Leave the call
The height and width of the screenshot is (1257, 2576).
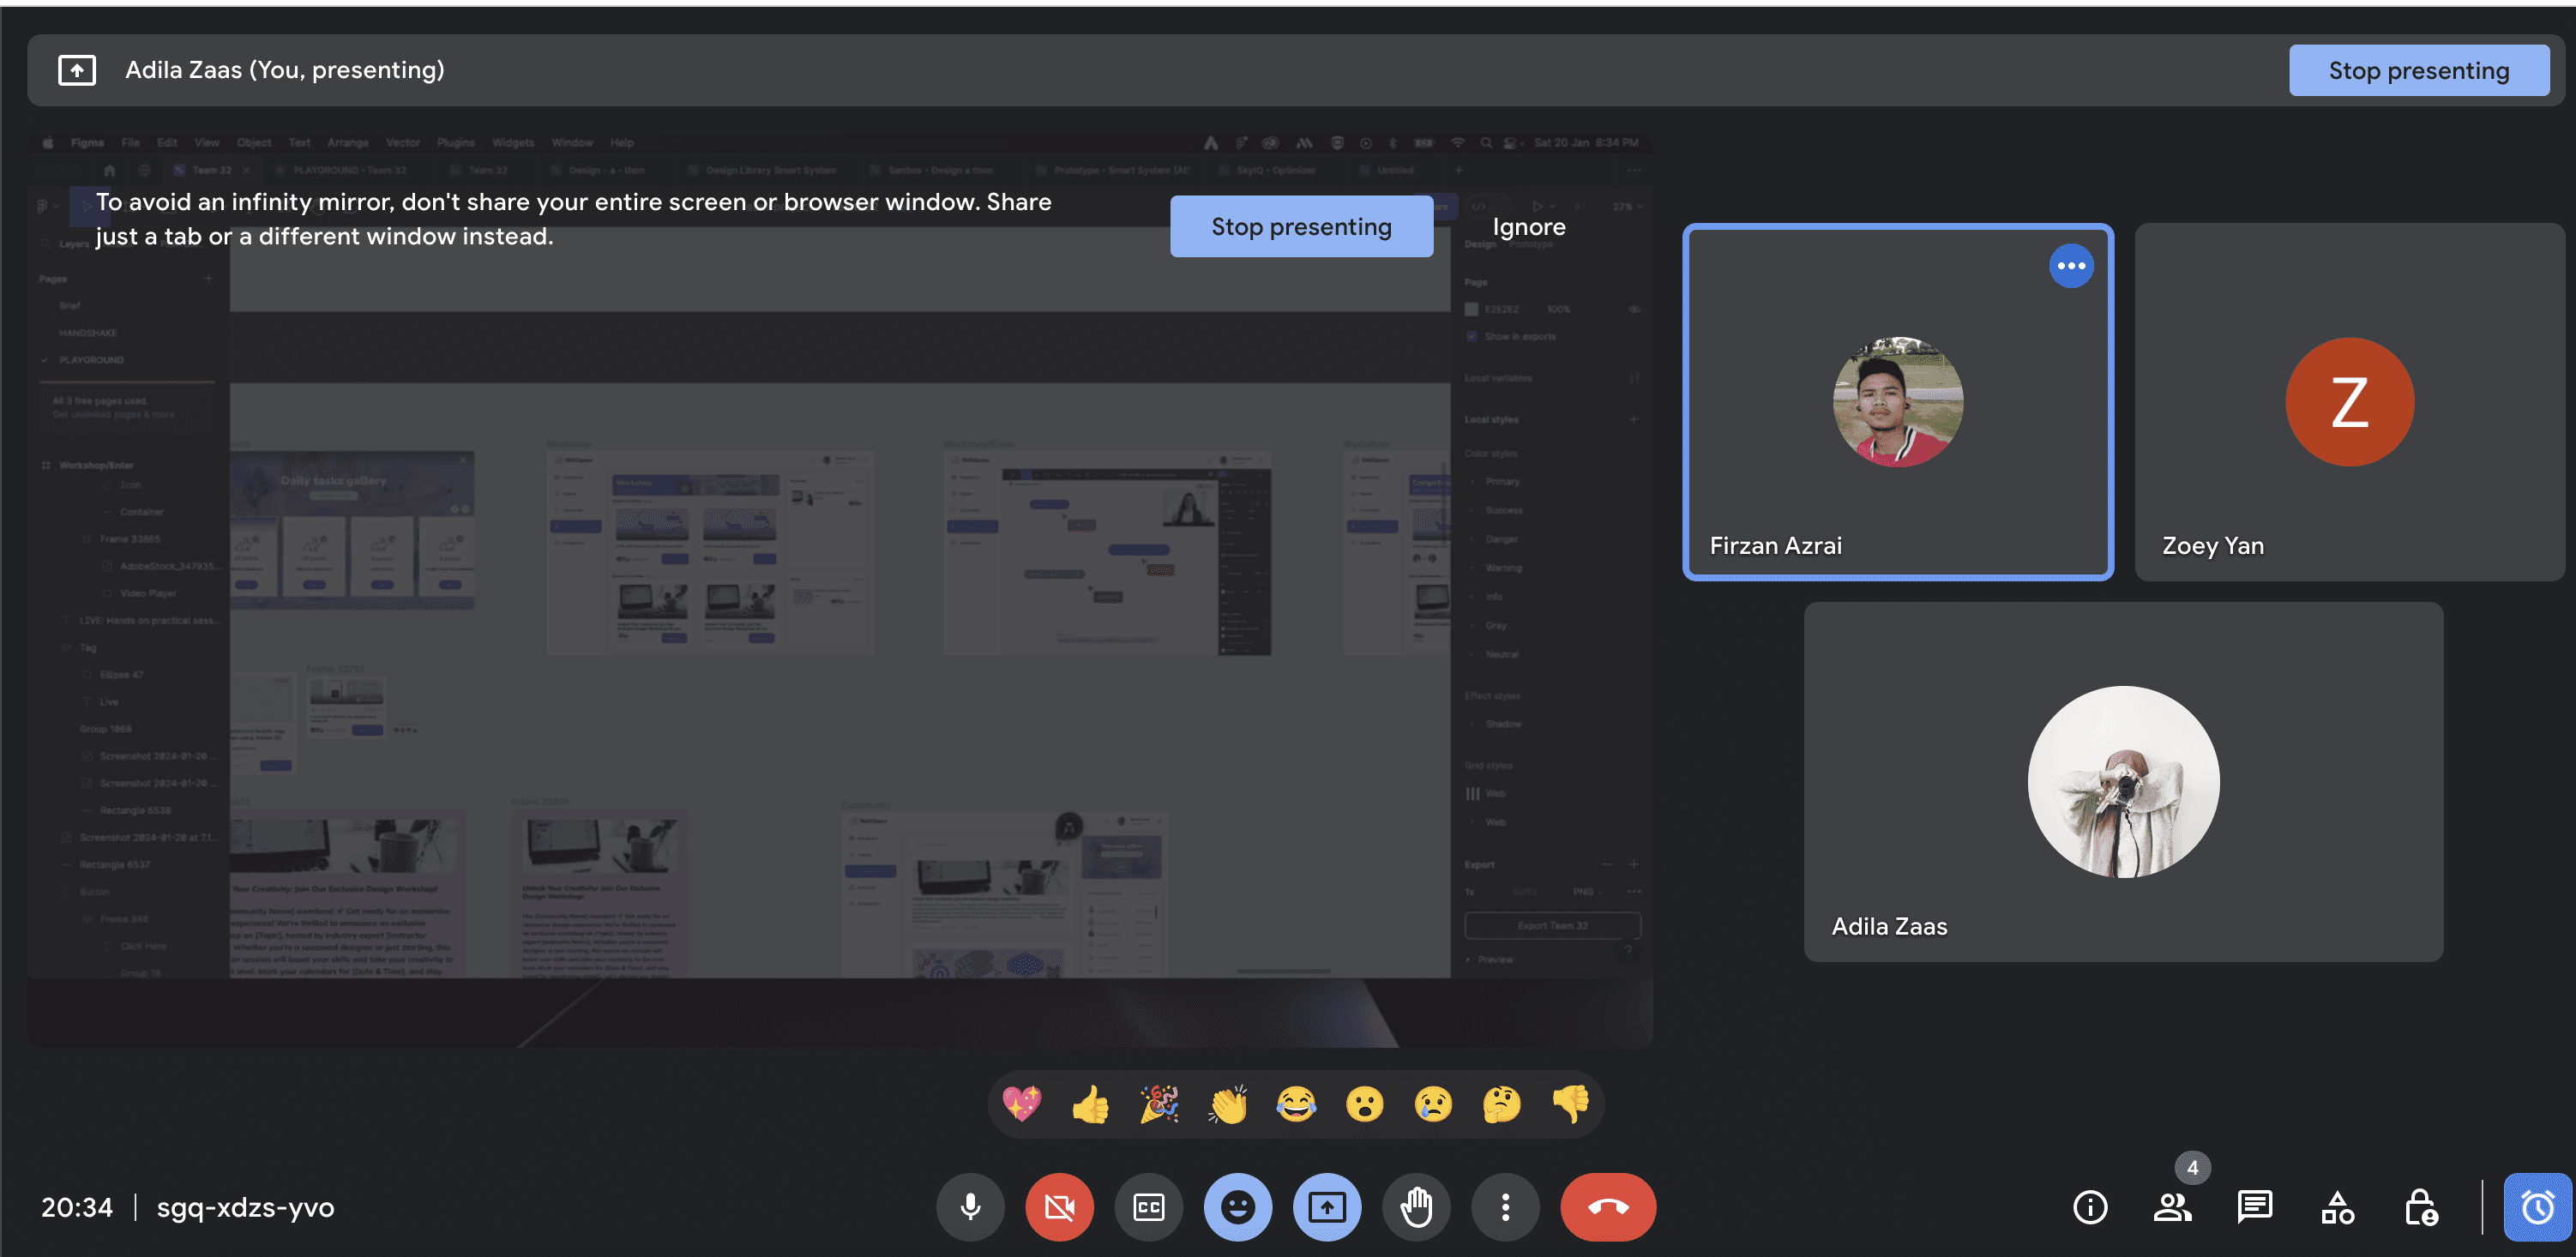1607,1206
